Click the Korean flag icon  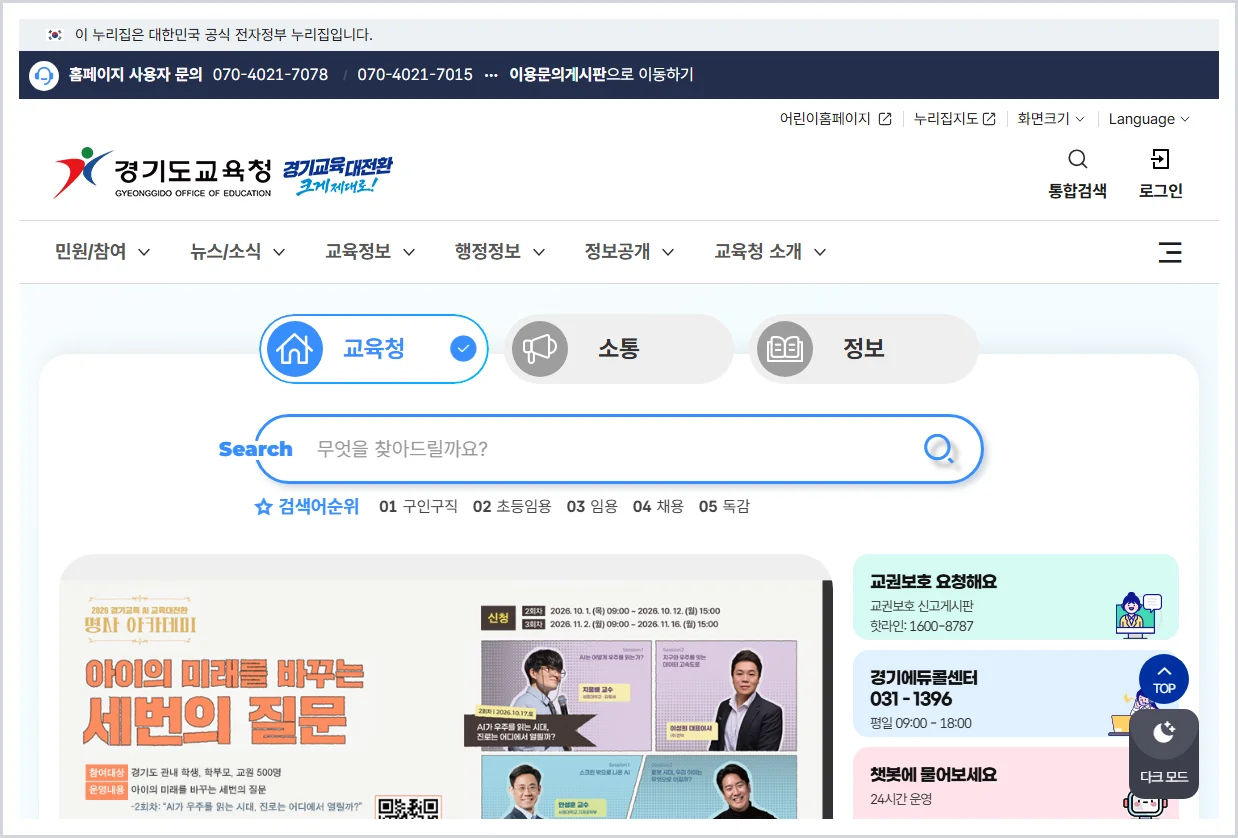[55, 35]
